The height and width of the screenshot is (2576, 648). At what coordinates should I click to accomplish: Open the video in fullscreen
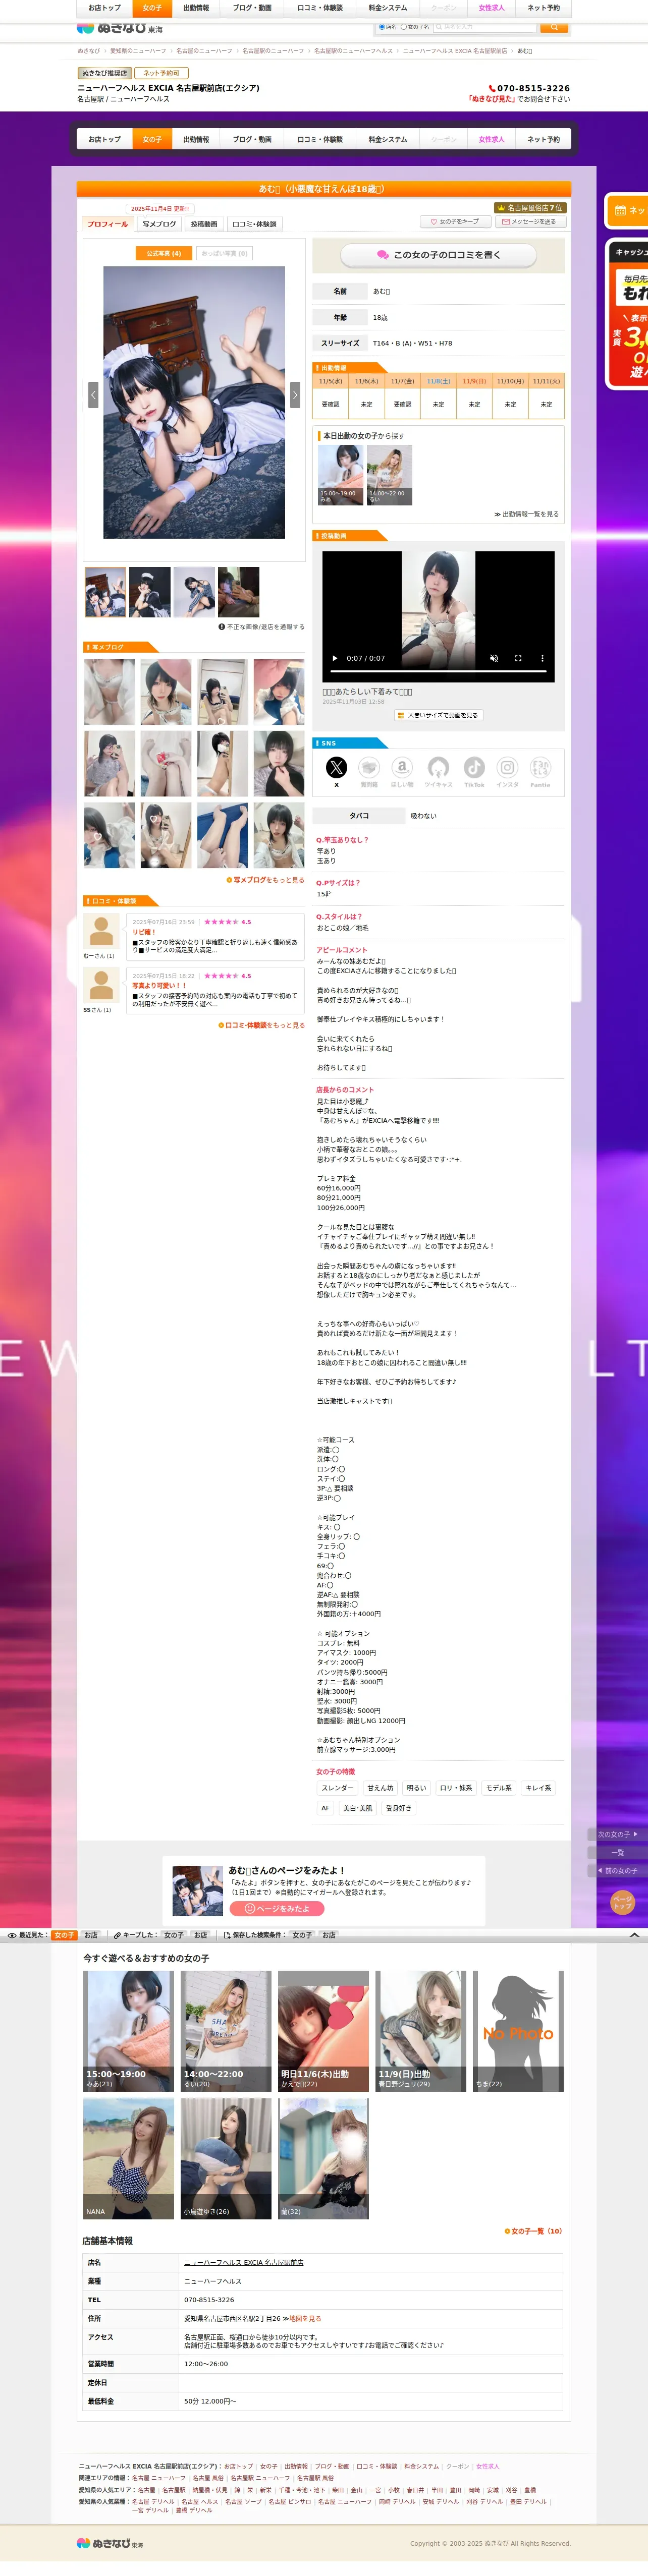pyautogui.click(x=518, y=658)
